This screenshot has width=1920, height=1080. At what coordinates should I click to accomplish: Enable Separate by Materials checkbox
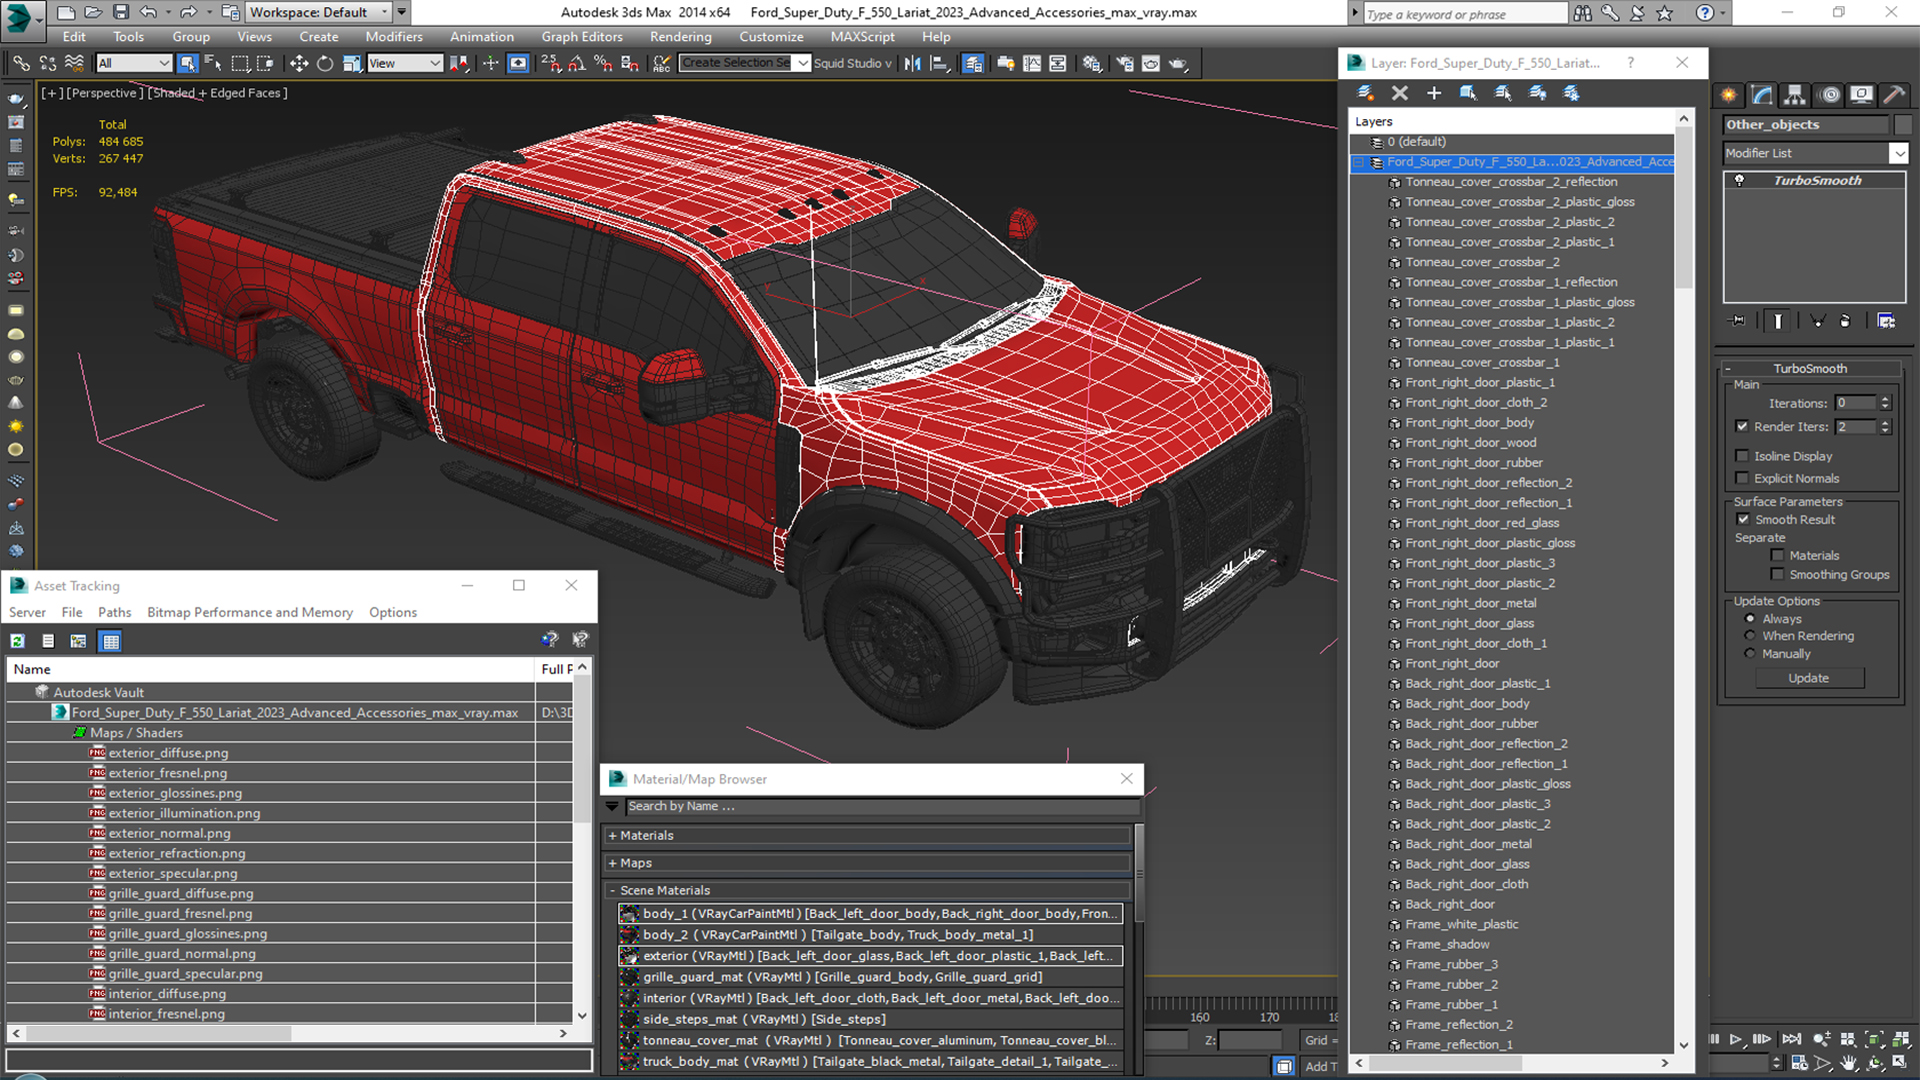[x=1777, y=555]
